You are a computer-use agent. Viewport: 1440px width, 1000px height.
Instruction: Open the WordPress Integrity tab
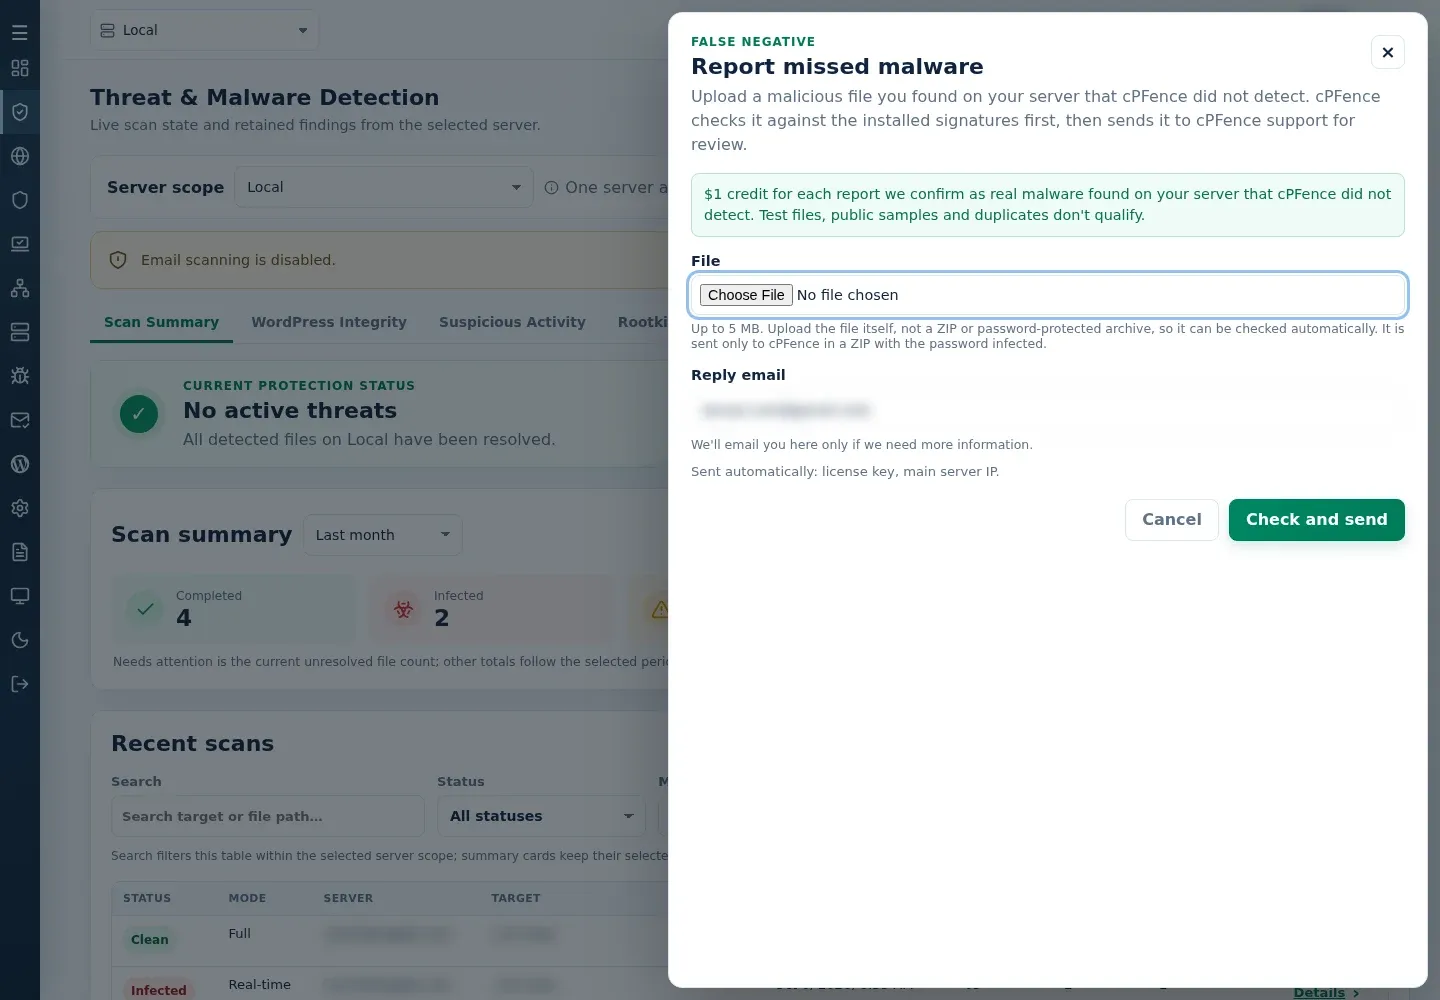click(329, 322)
